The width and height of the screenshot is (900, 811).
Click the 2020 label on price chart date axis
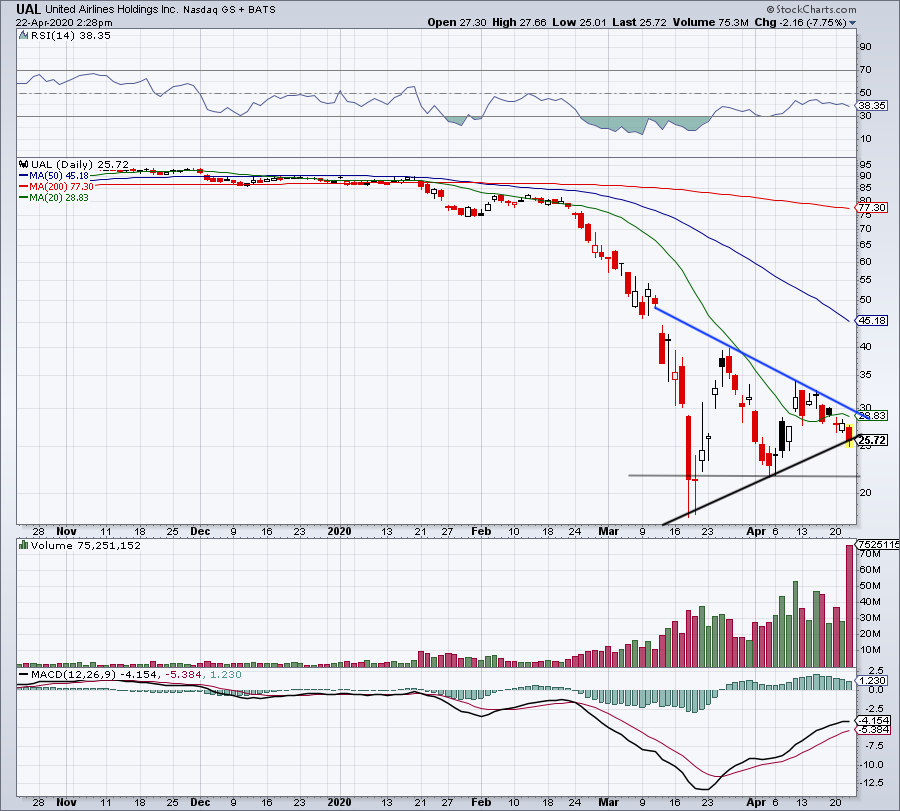[x=339, y=531]
